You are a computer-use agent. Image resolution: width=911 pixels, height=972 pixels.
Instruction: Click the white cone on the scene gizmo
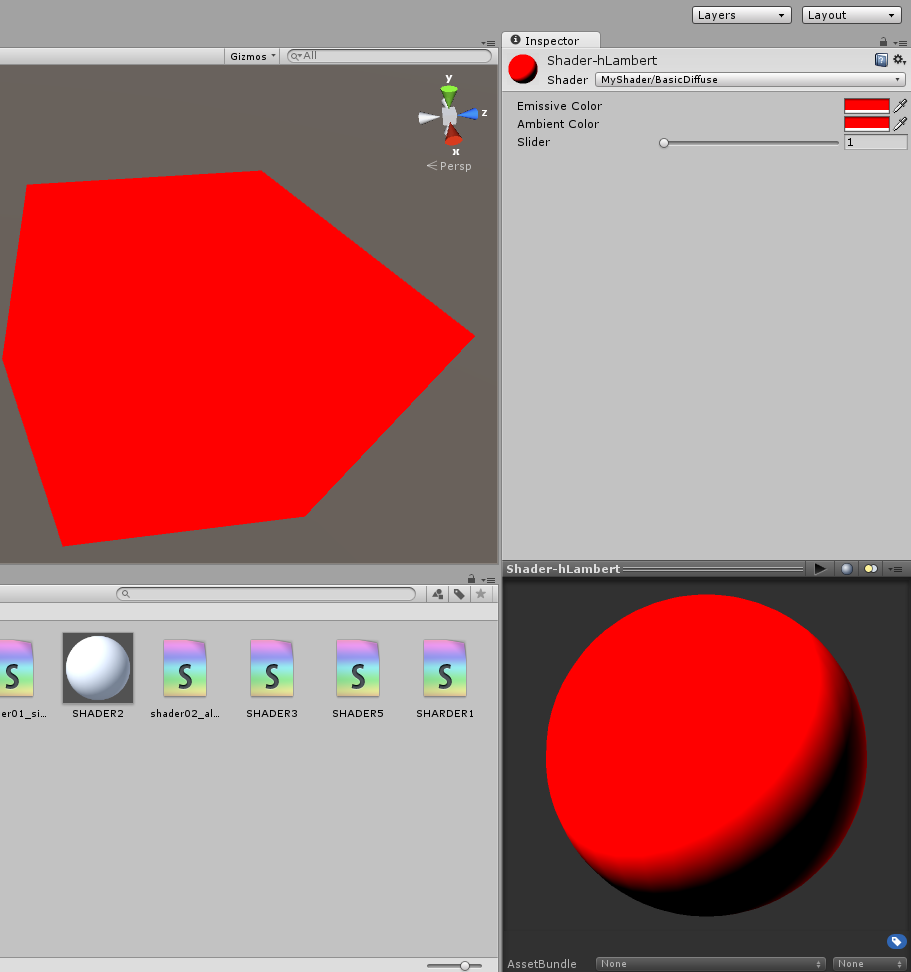click(428, 117)
